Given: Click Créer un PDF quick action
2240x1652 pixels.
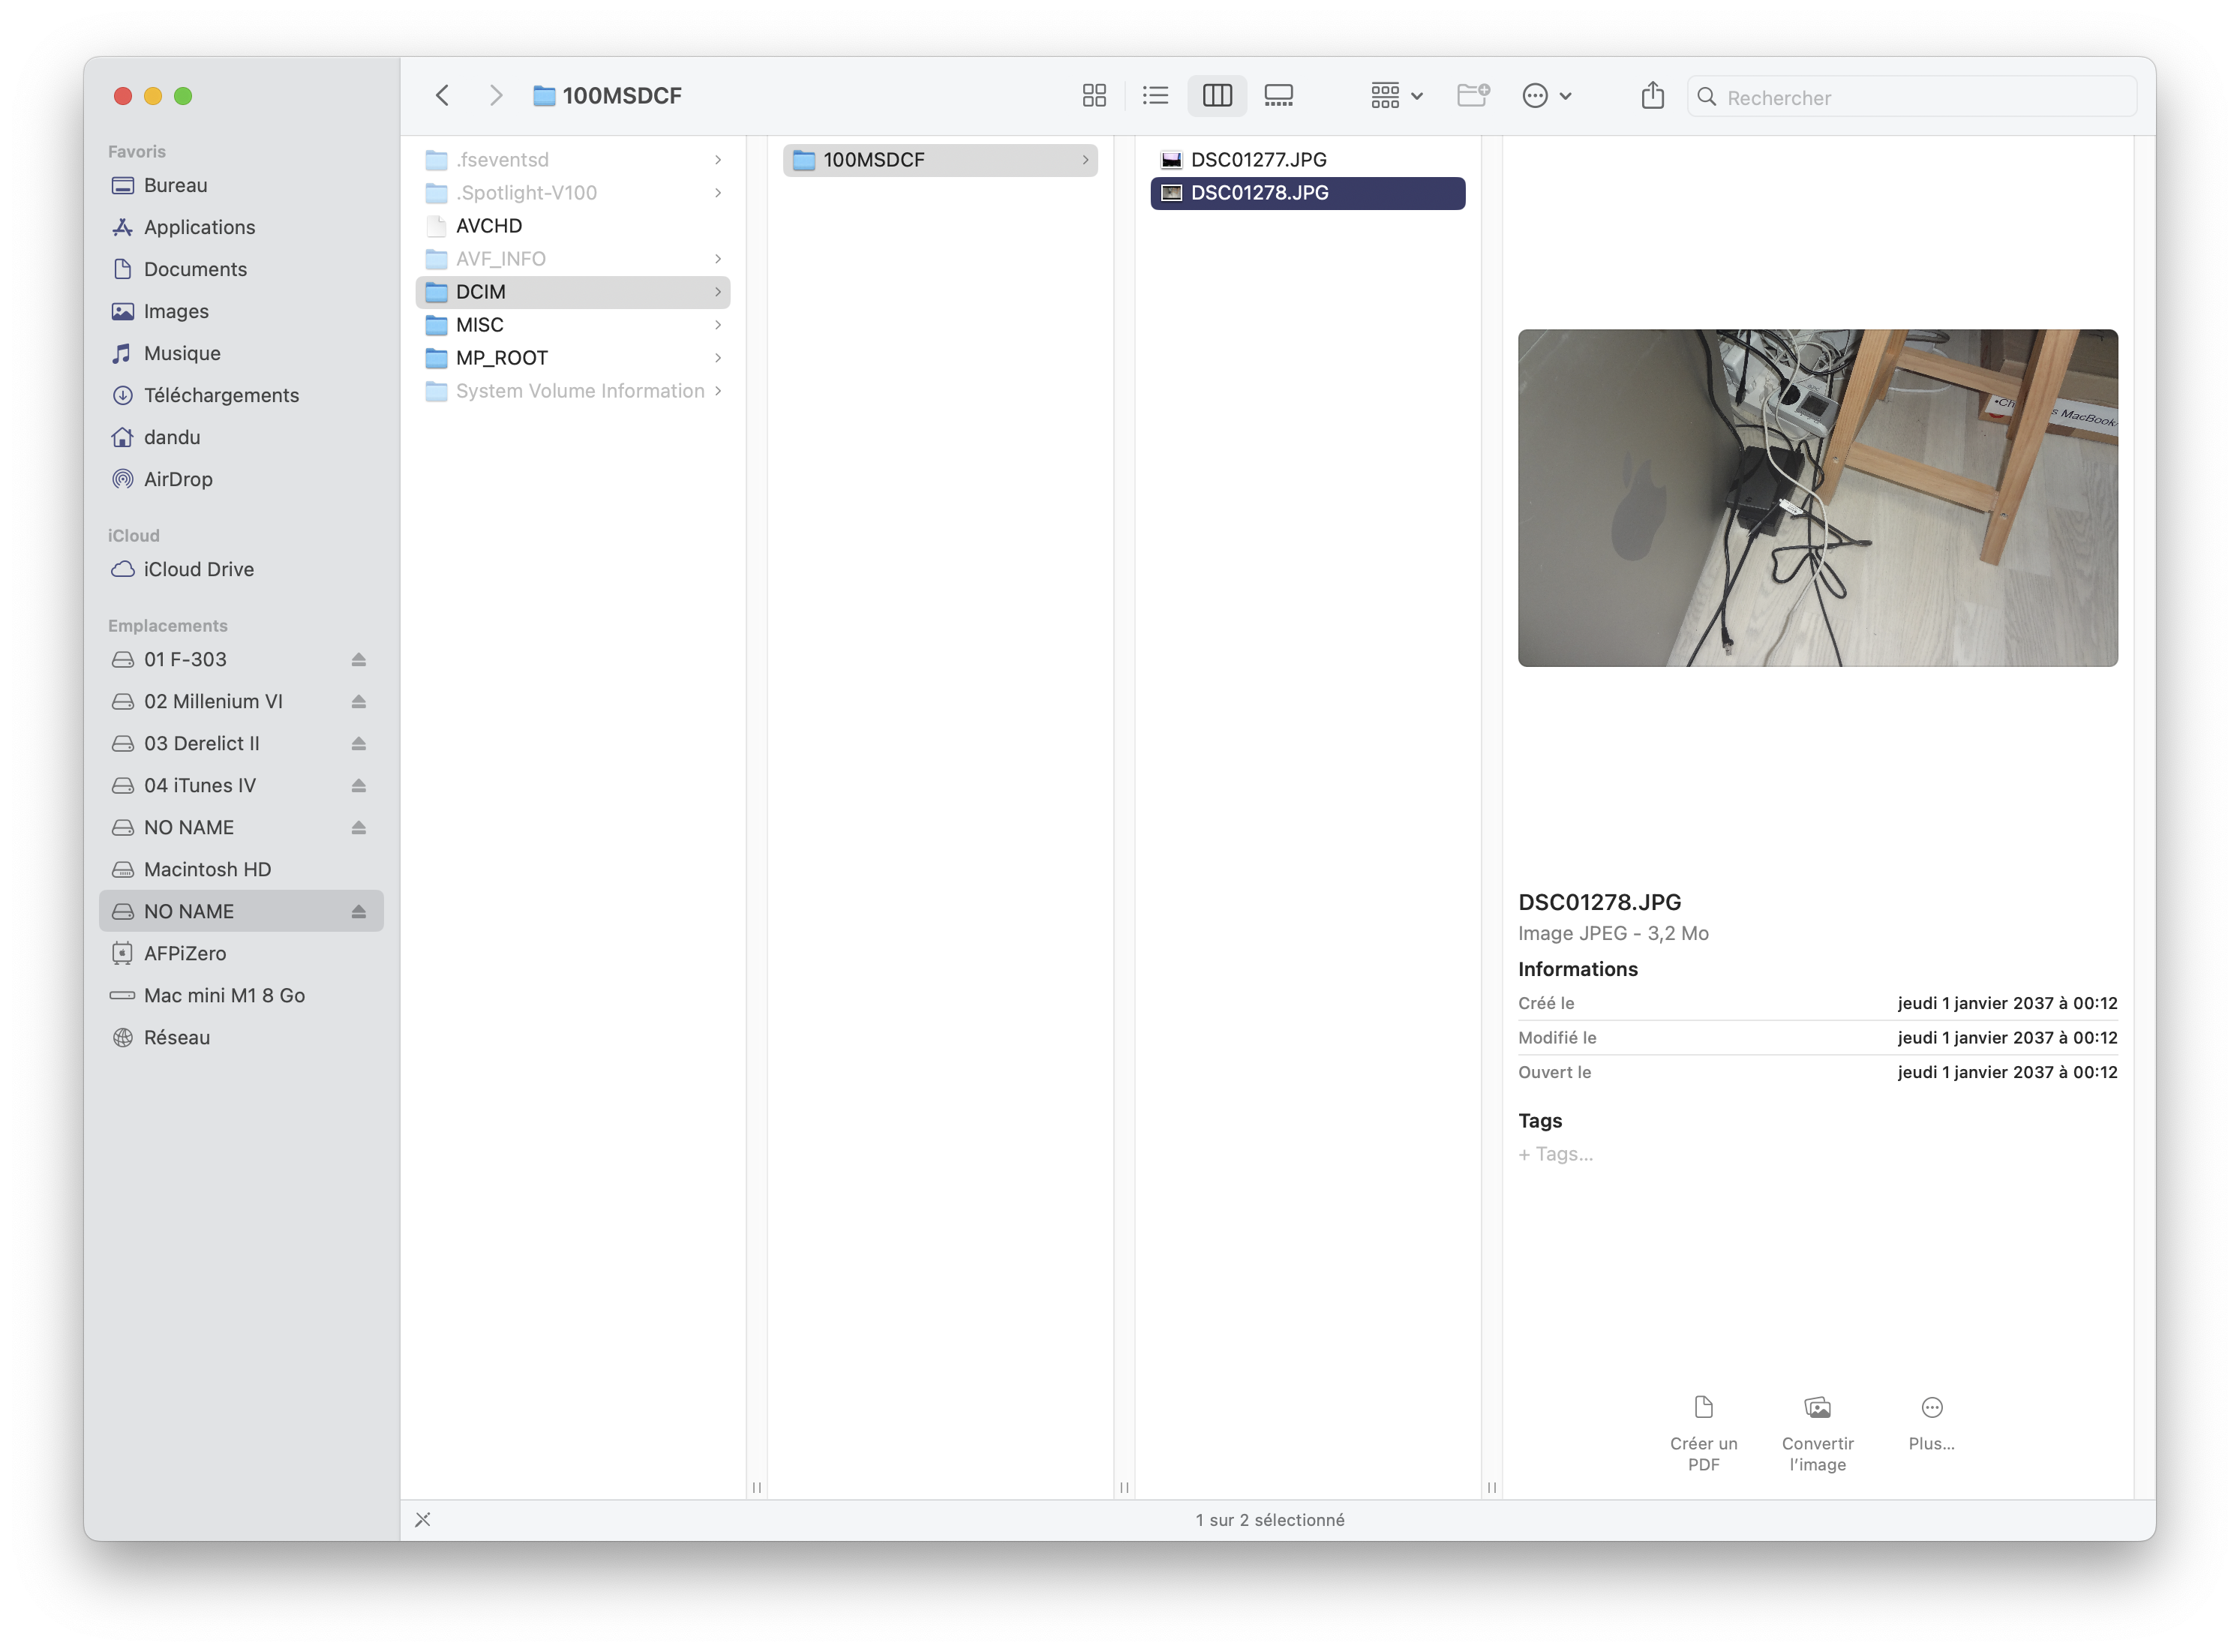Looking at the screenshot, I should 1703,1433.
